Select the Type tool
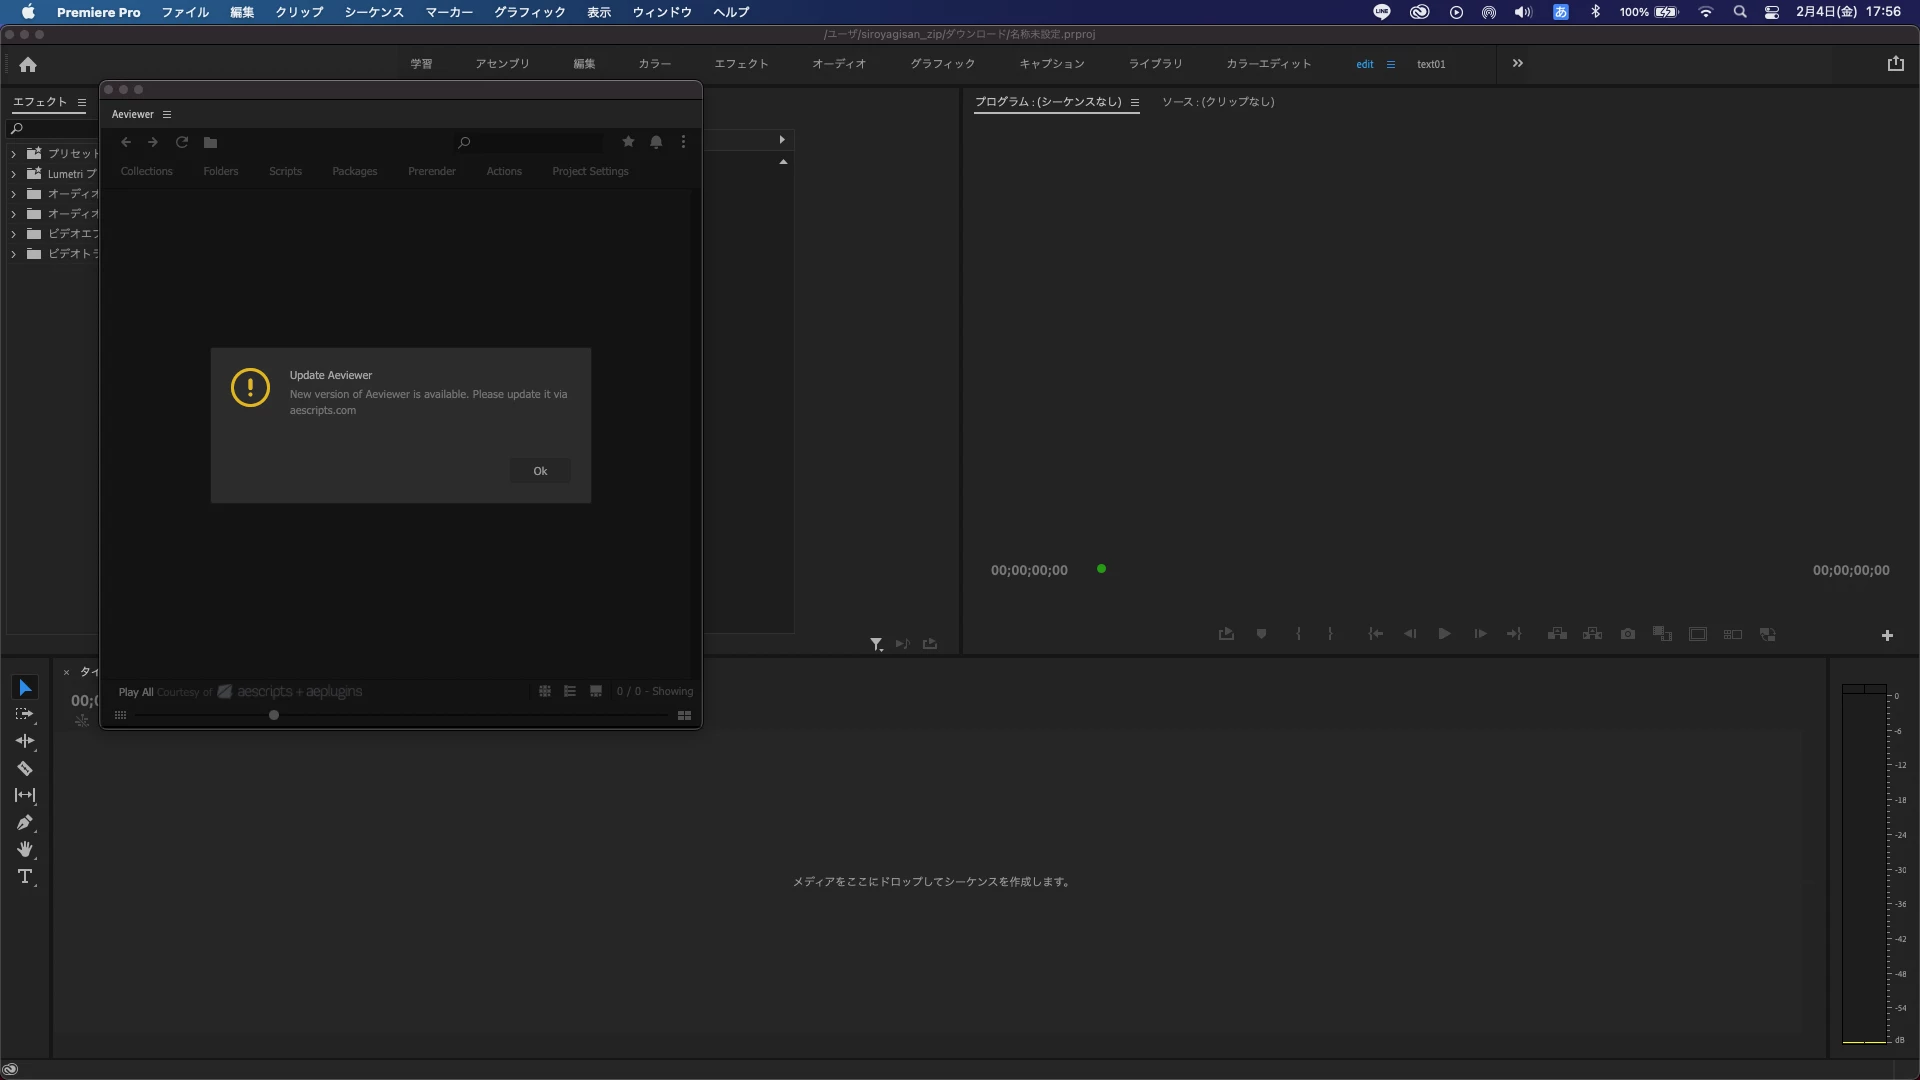1920x1080 pixels. click(25, 877)
